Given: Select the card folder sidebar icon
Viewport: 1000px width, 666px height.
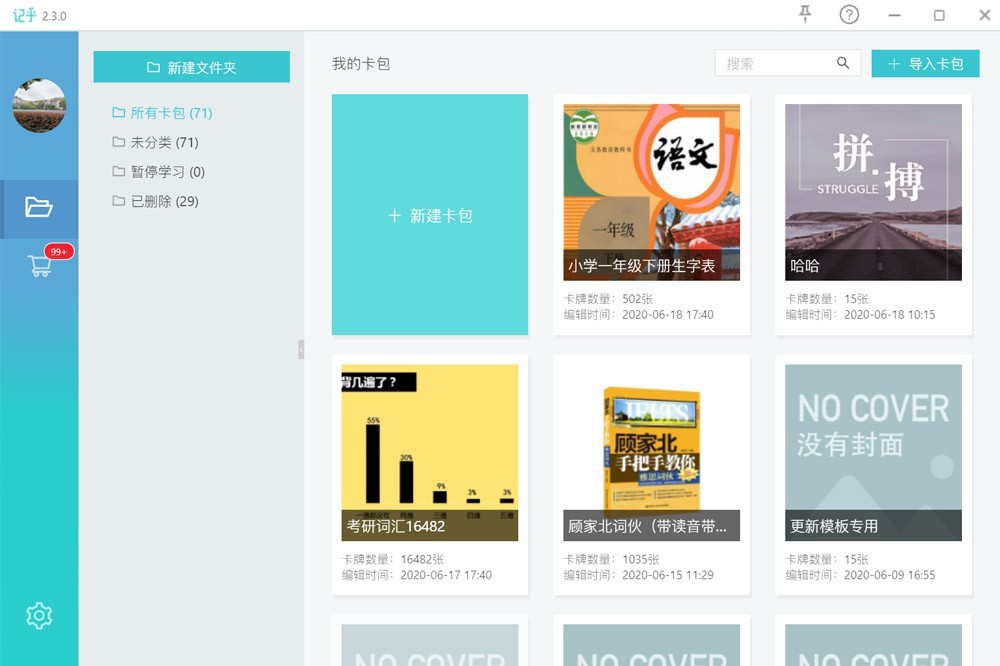Looking at the screenshot, I should coord(39,207).
